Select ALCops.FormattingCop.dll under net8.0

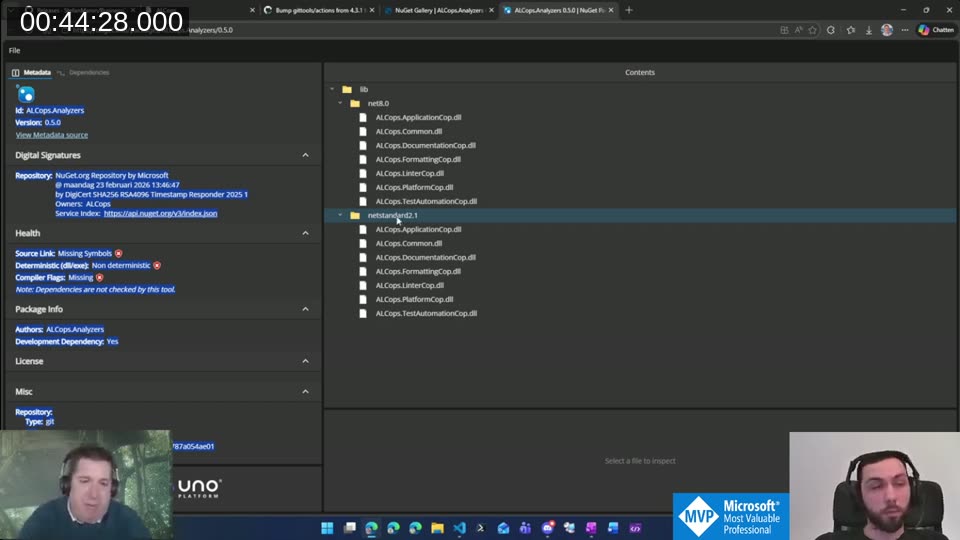418,160
